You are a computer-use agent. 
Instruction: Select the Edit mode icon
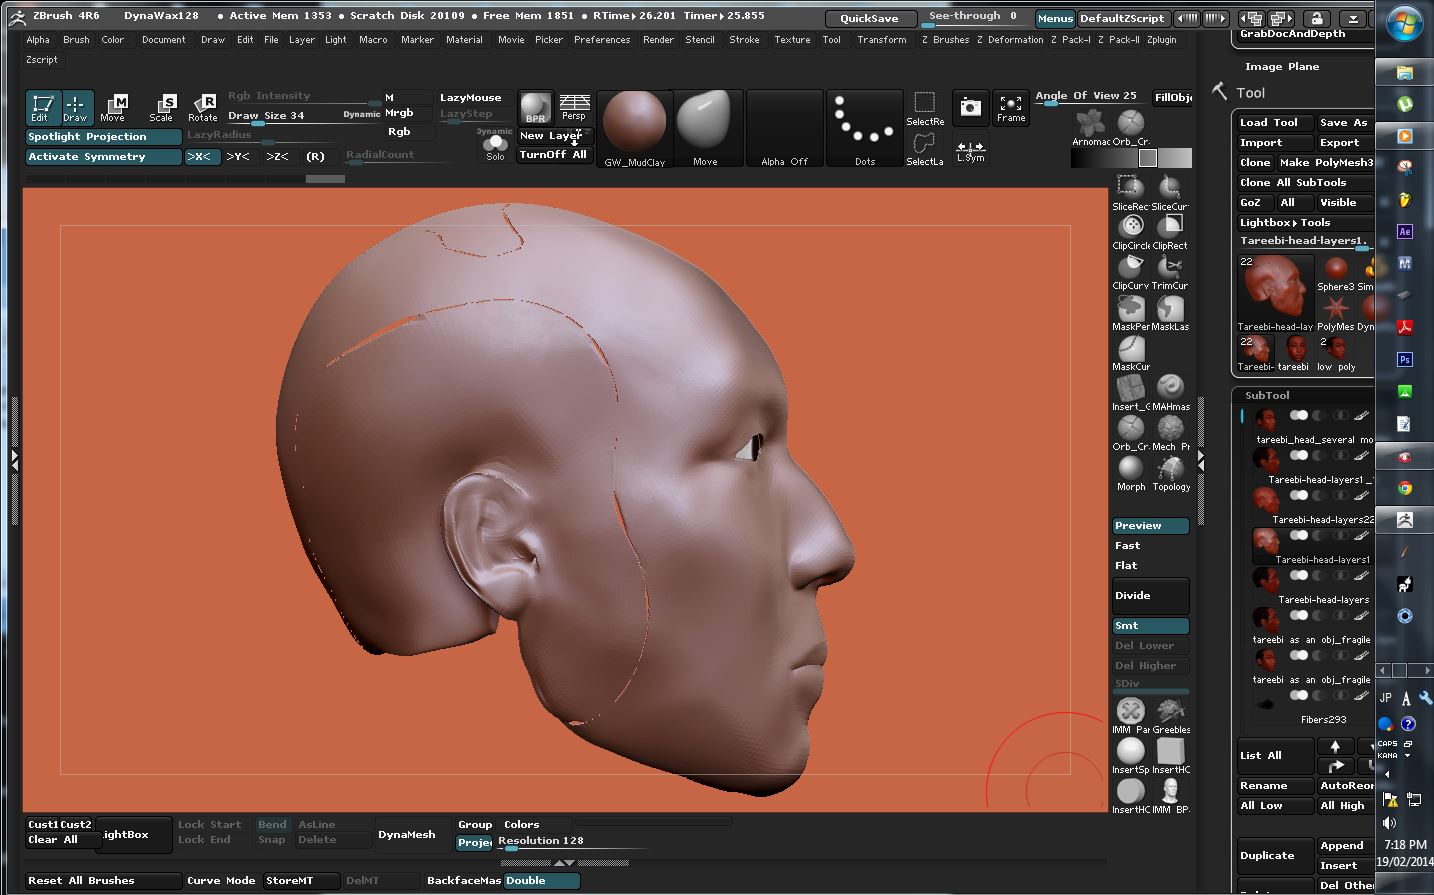pos(41,107)
